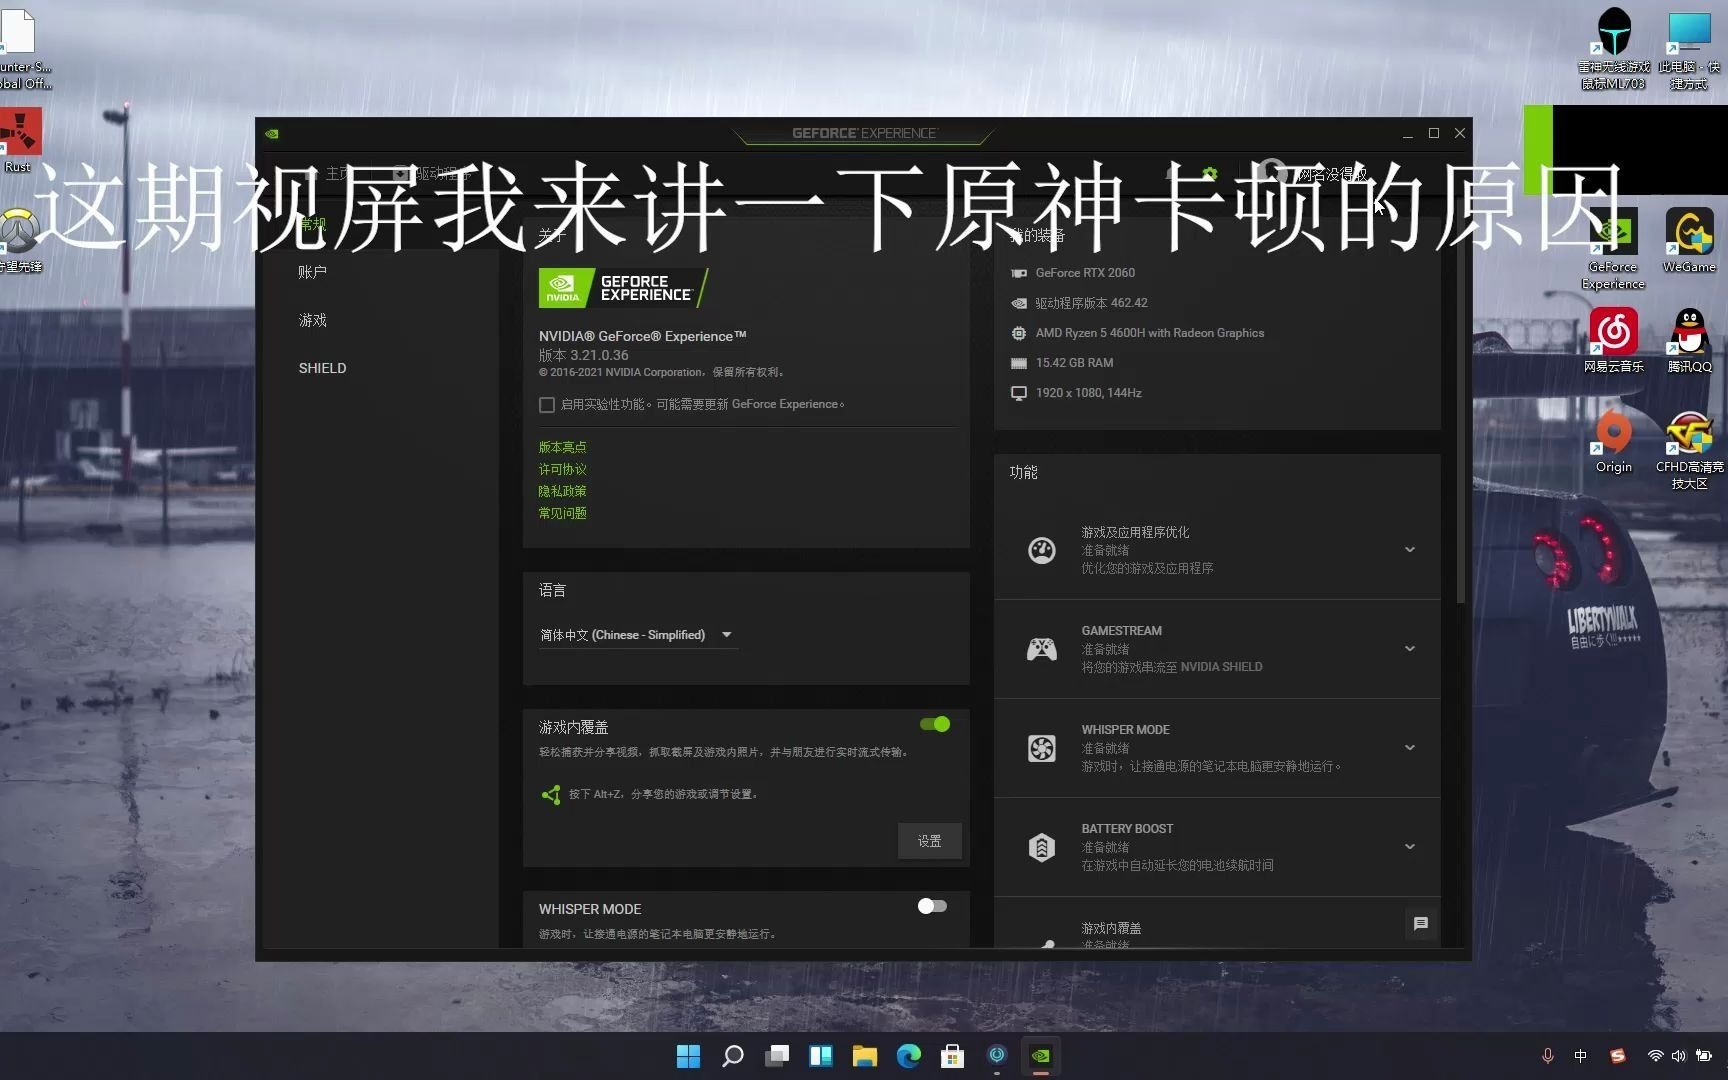This screenshot has height=1080, width=1728.
Task: Click the 1920 x 1080, 144Hz entry
Action: 1088,393
